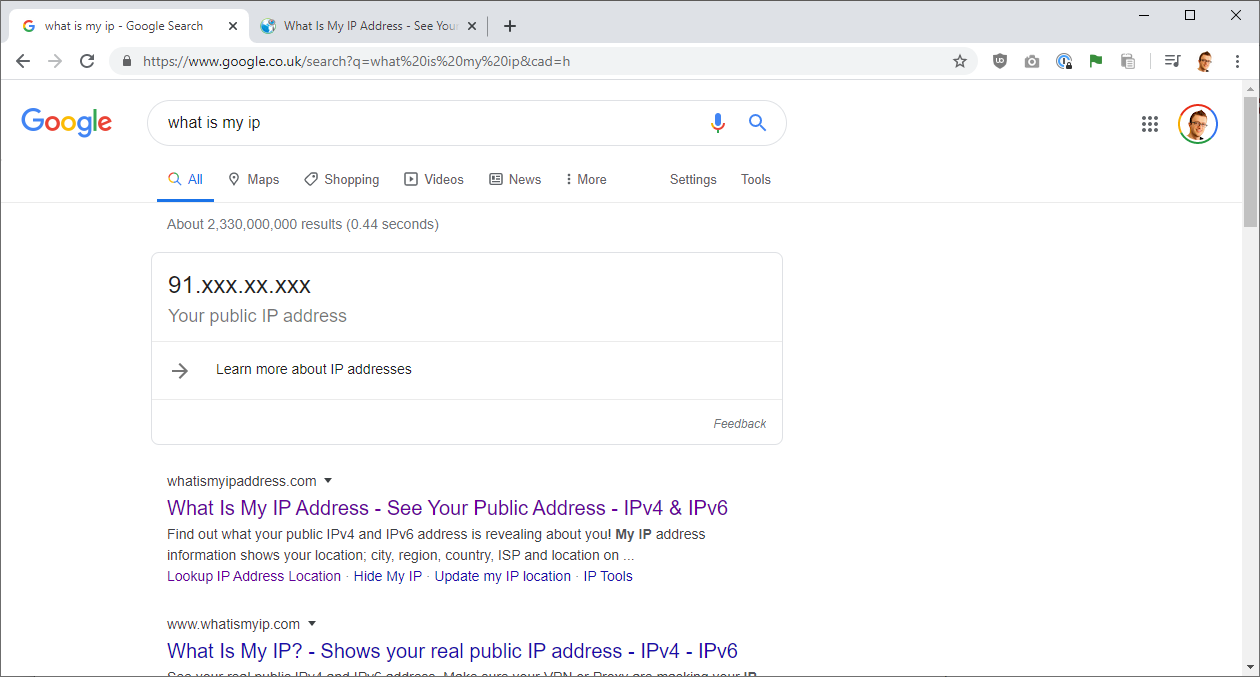Image resolution: width=1260 pixels, height=677 pixels.
Task: Send Feedback on the IP card
Action: tap(740, 424)
